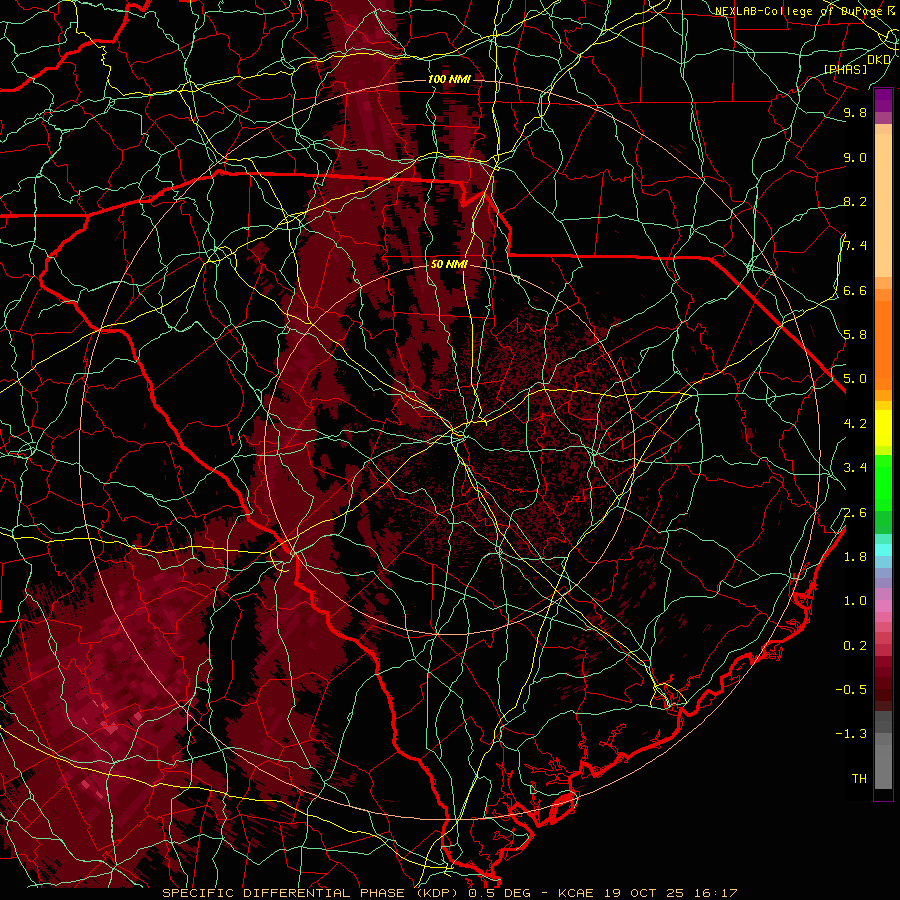Click the KCAE station identifier in the caption
The width and height of the screenshot is (900, 900).
point(575,893)
